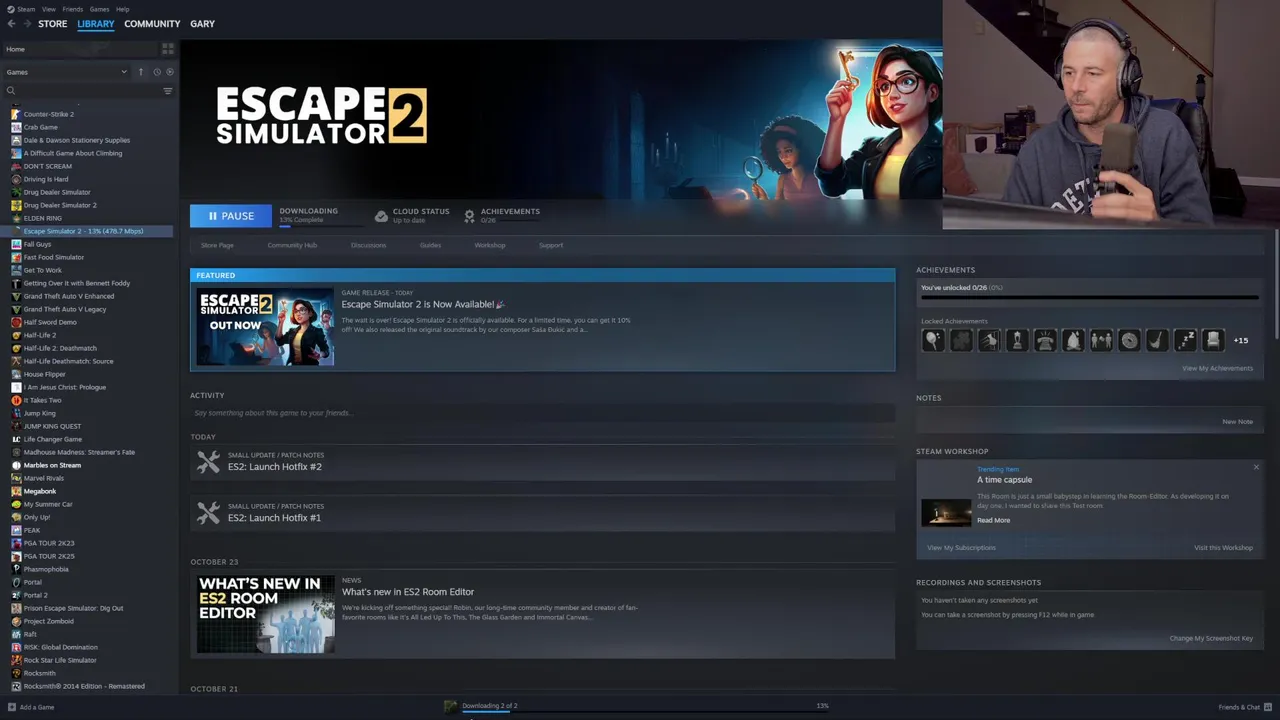Open the collections grid view icon
The image size is (1280, 720).
tap(168, 49)
